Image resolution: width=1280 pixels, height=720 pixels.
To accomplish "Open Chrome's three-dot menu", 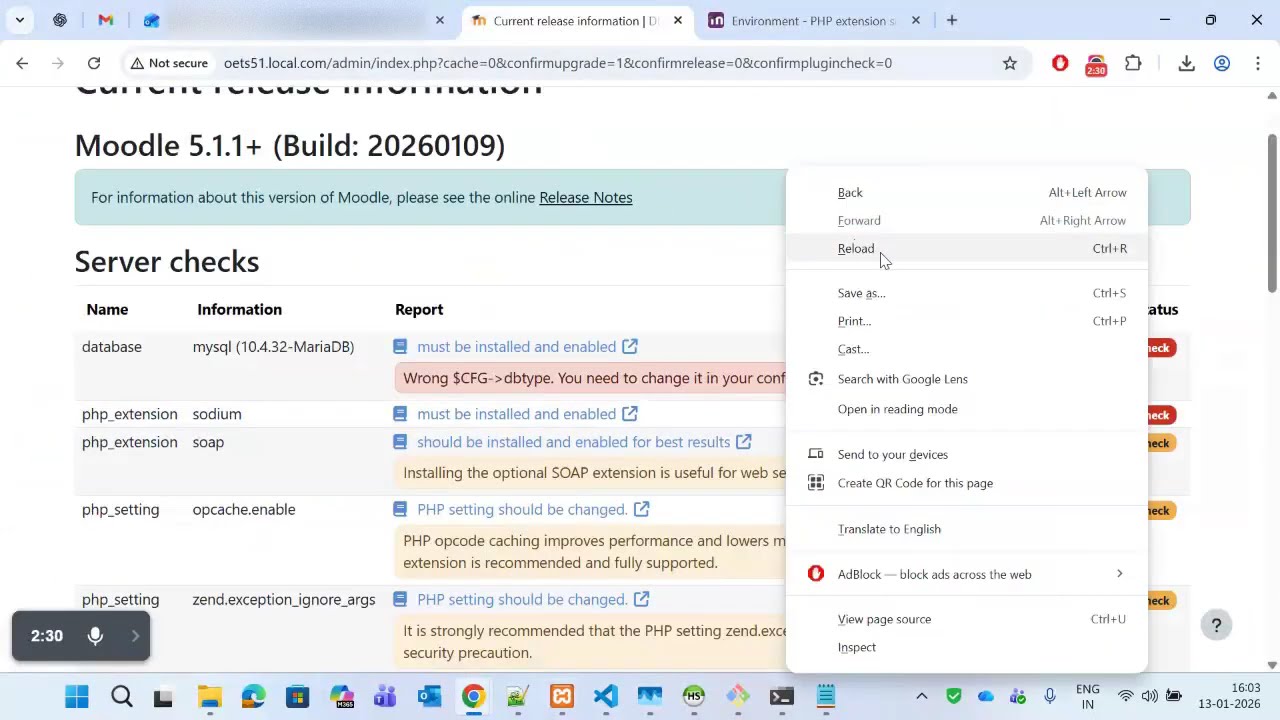I will click(x=1257, y=63).
